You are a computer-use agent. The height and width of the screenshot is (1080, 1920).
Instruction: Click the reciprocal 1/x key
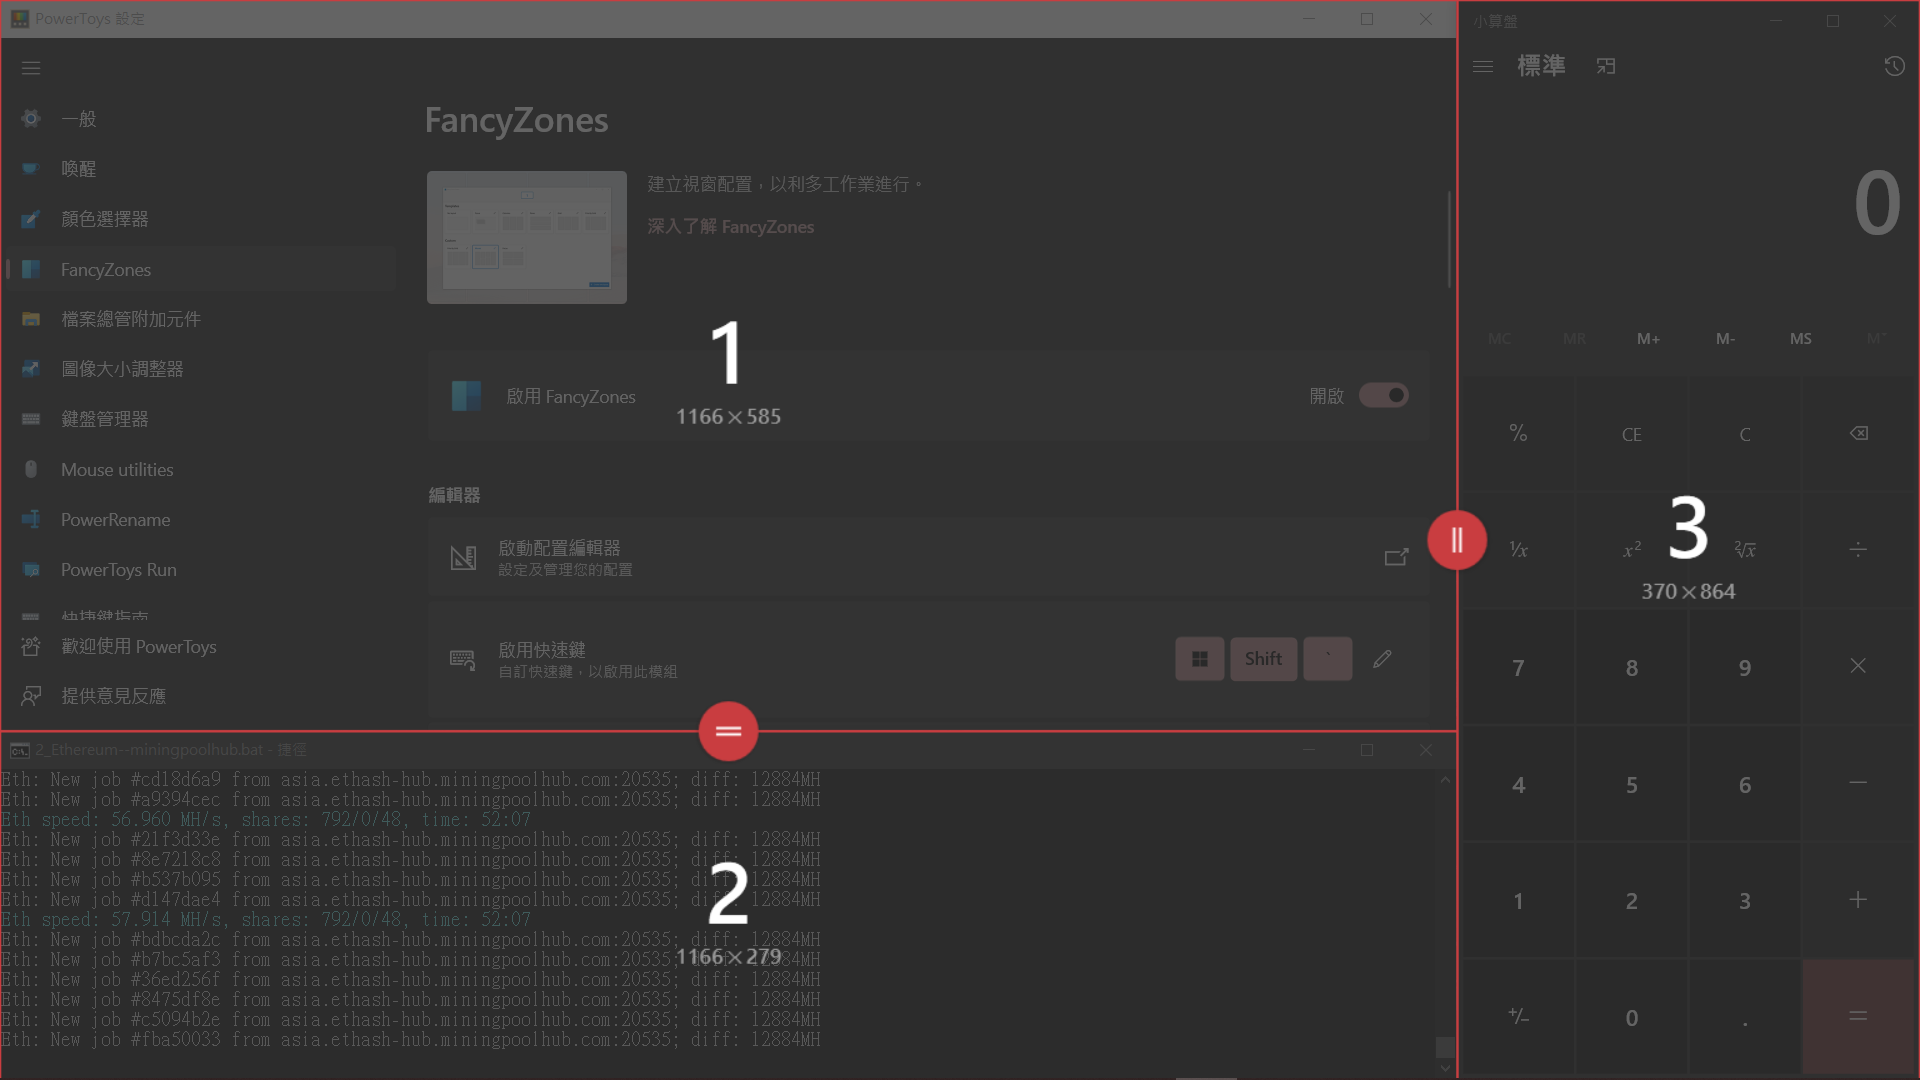[1518, 549]
